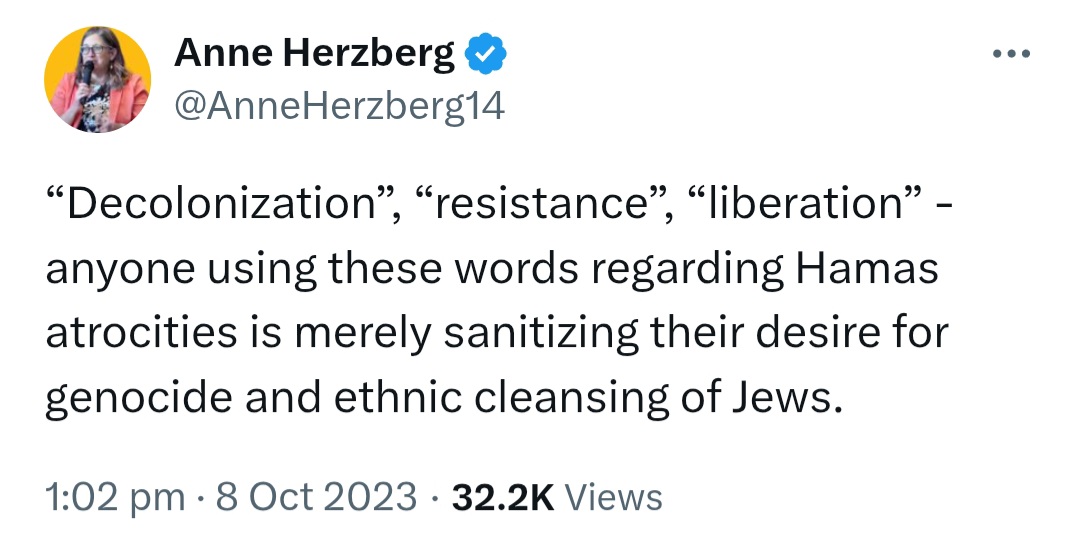Click the phrase "anyone using these words"
1080x545 pixels.
pos(312,271)
